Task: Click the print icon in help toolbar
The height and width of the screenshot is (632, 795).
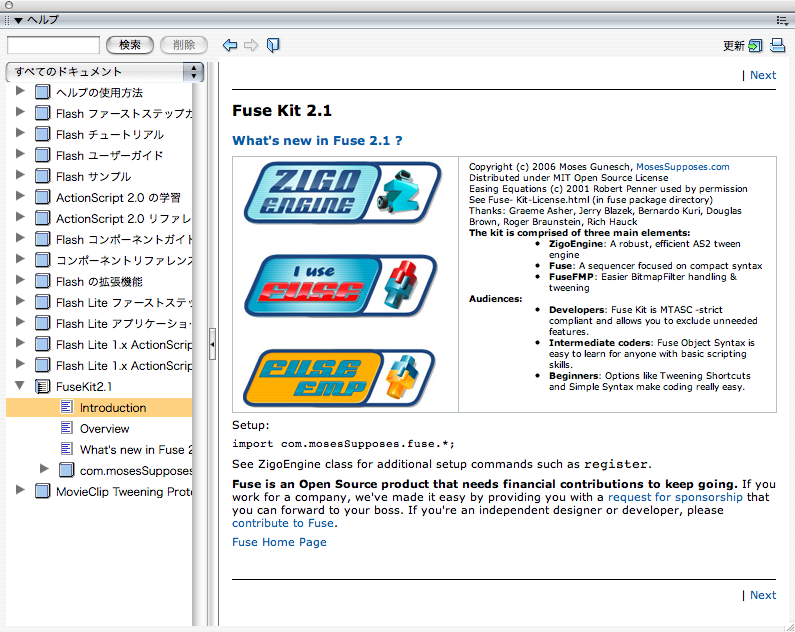Action: (778, 45)
